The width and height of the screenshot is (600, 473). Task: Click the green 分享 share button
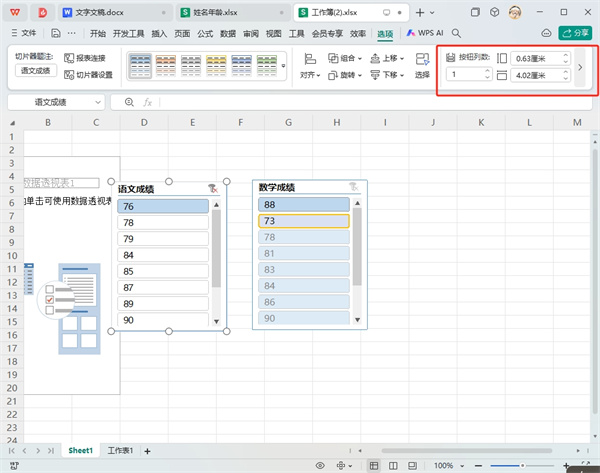[575, 33]
